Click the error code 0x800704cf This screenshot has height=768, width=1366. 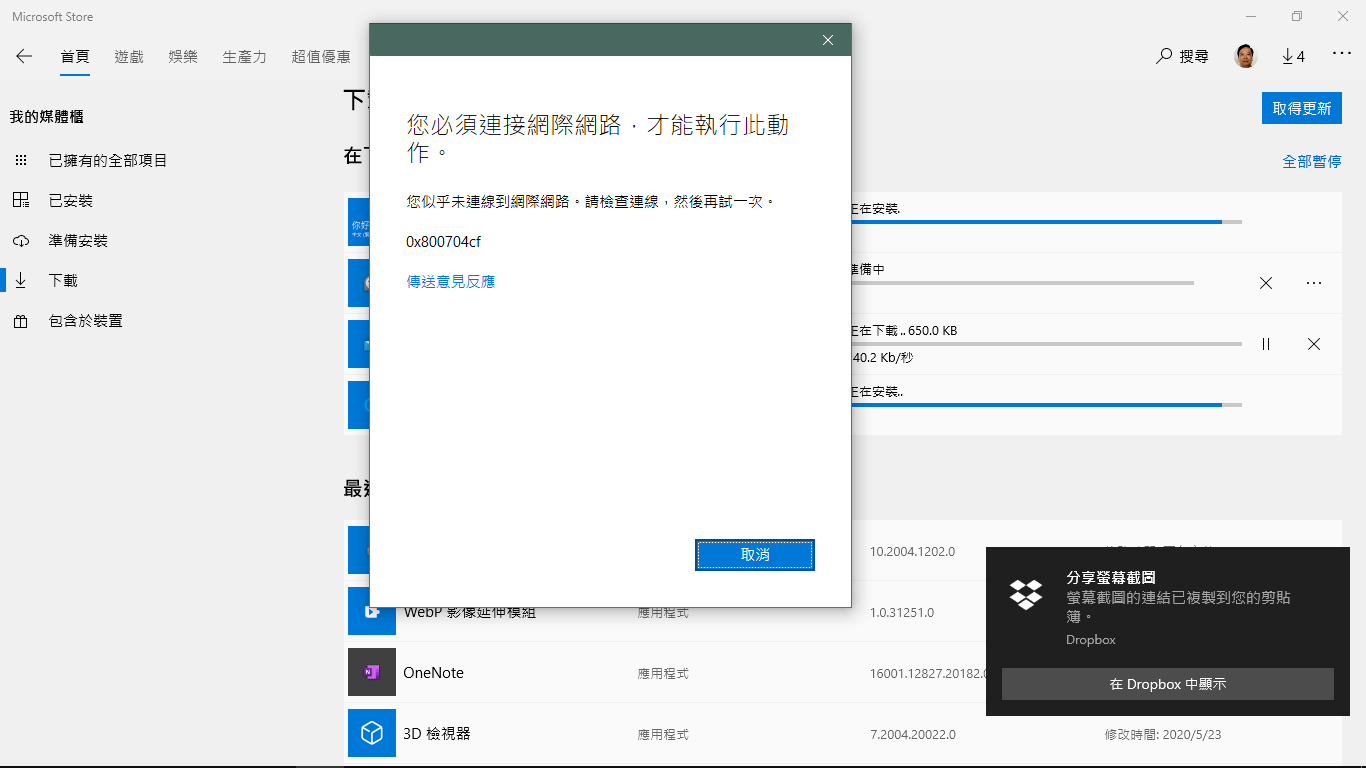(443, 242)
